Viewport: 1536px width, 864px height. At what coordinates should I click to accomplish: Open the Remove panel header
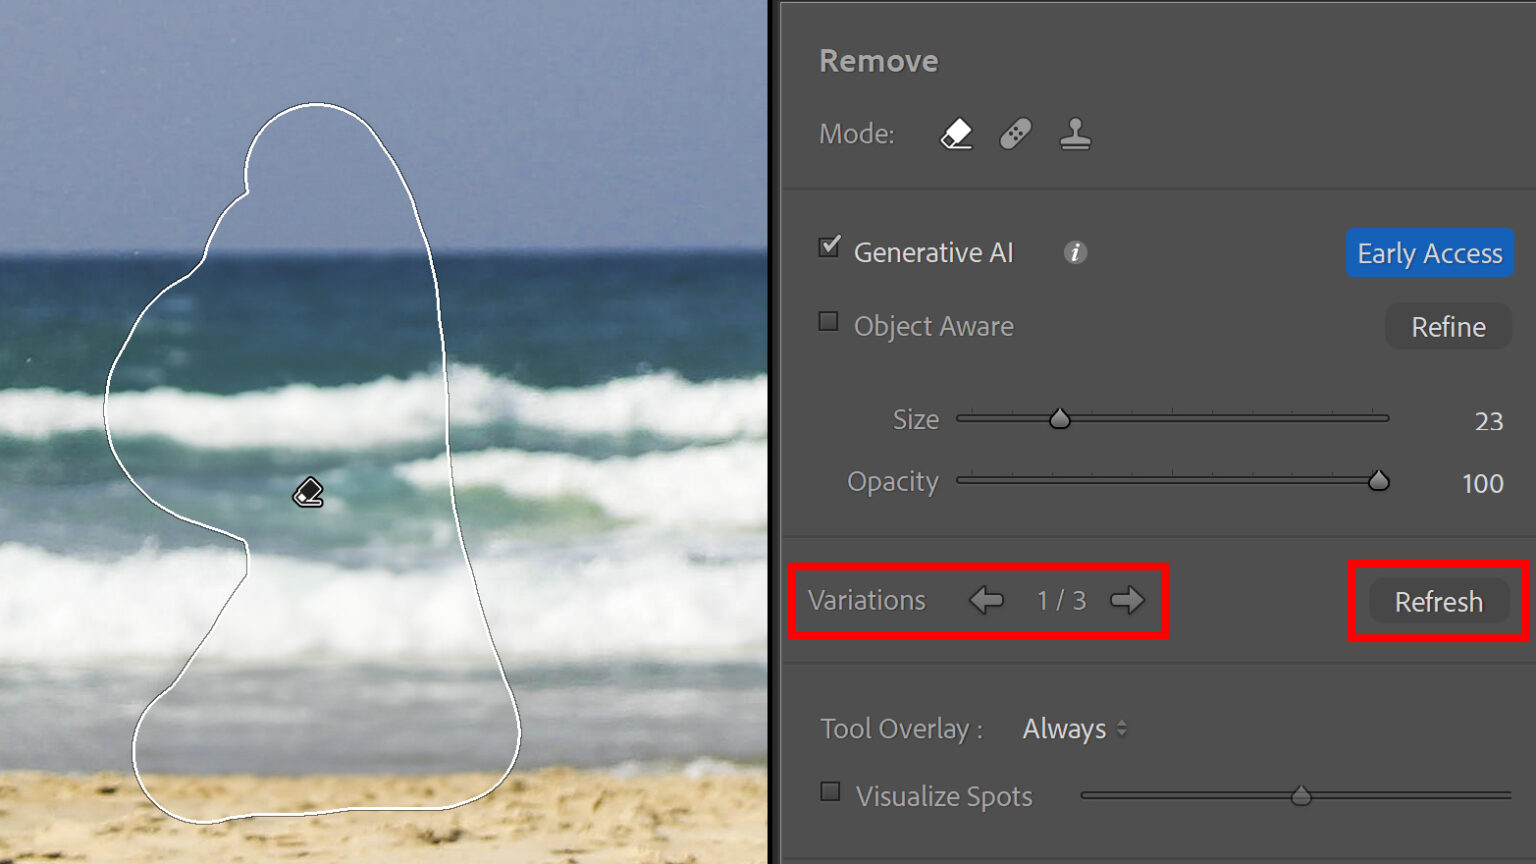[878, 60]
